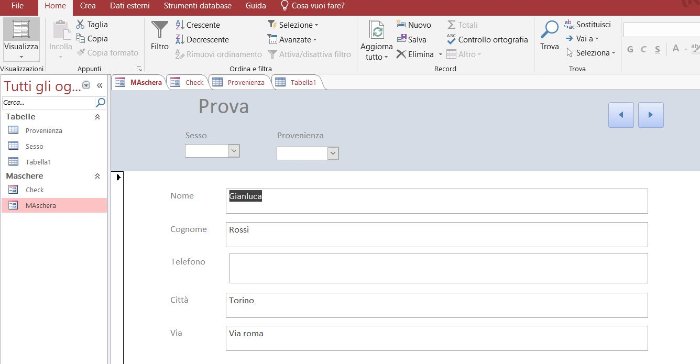Switch to the Crea ribbon tab
Viewport: 700px width, 364px height.
88,6
